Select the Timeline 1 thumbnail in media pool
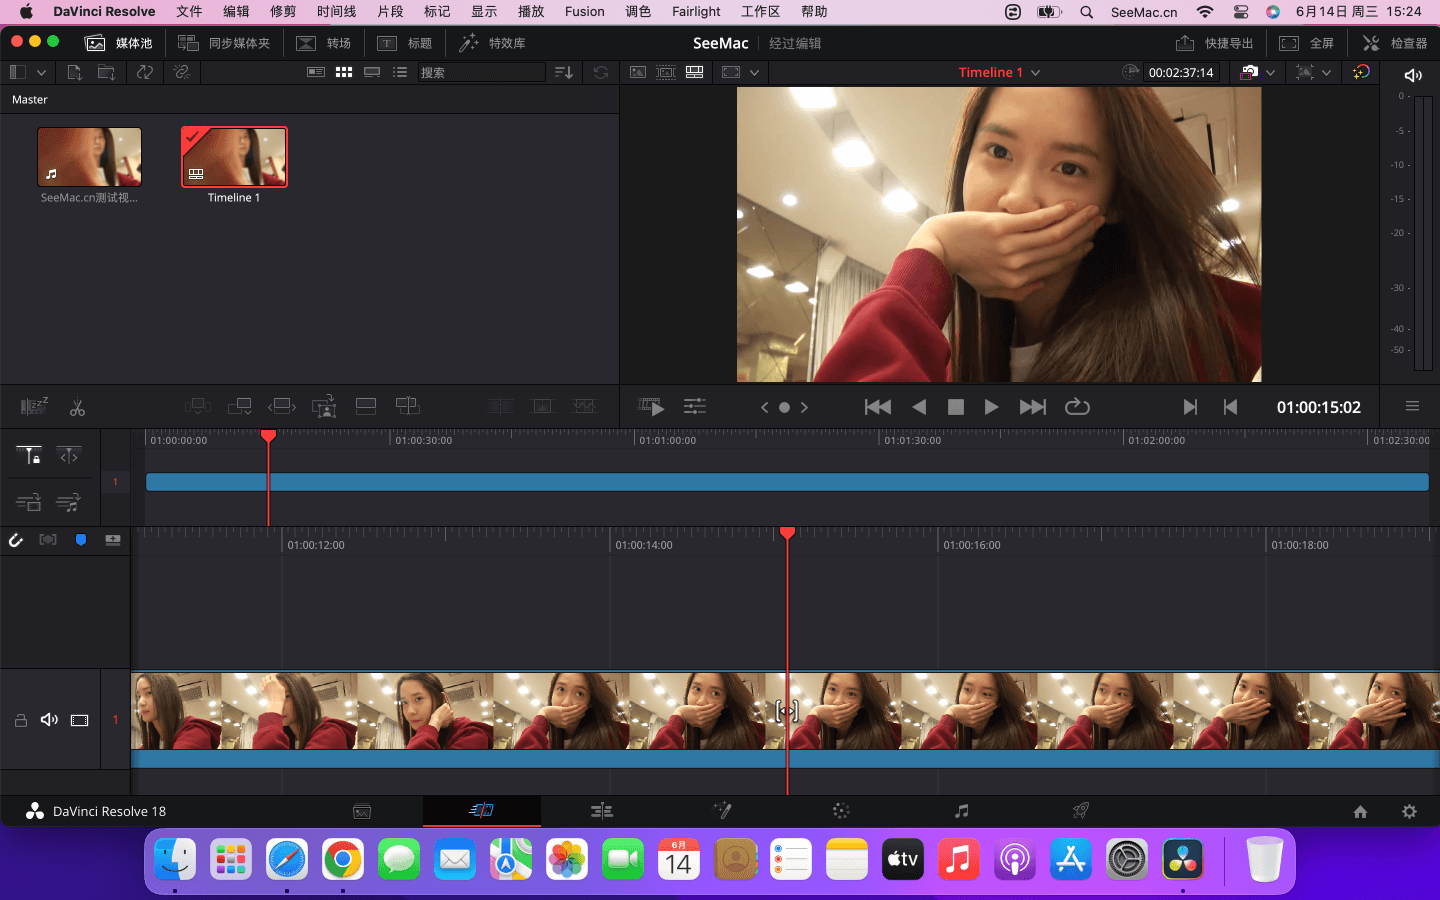Viewport: 1440px width, 900px height. (234, 157)
